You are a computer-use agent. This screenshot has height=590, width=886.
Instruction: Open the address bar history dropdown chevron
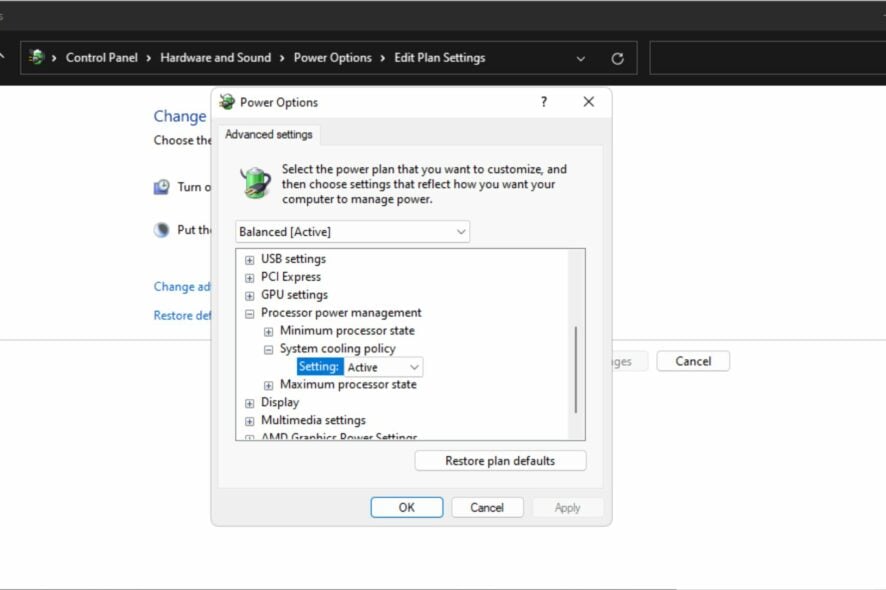click(x=580, y=58)
